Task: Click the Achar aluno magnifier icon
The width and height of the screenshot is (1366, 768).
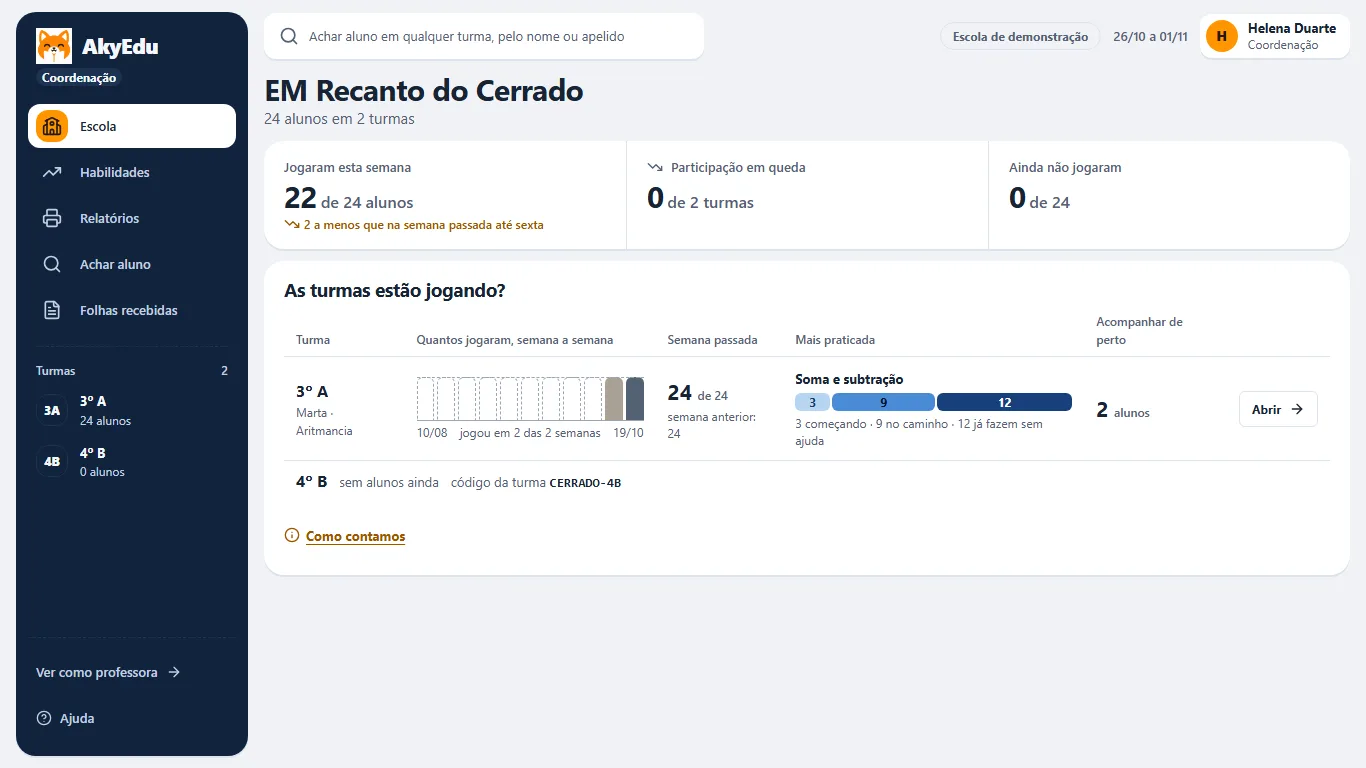Action: [52, 264]
